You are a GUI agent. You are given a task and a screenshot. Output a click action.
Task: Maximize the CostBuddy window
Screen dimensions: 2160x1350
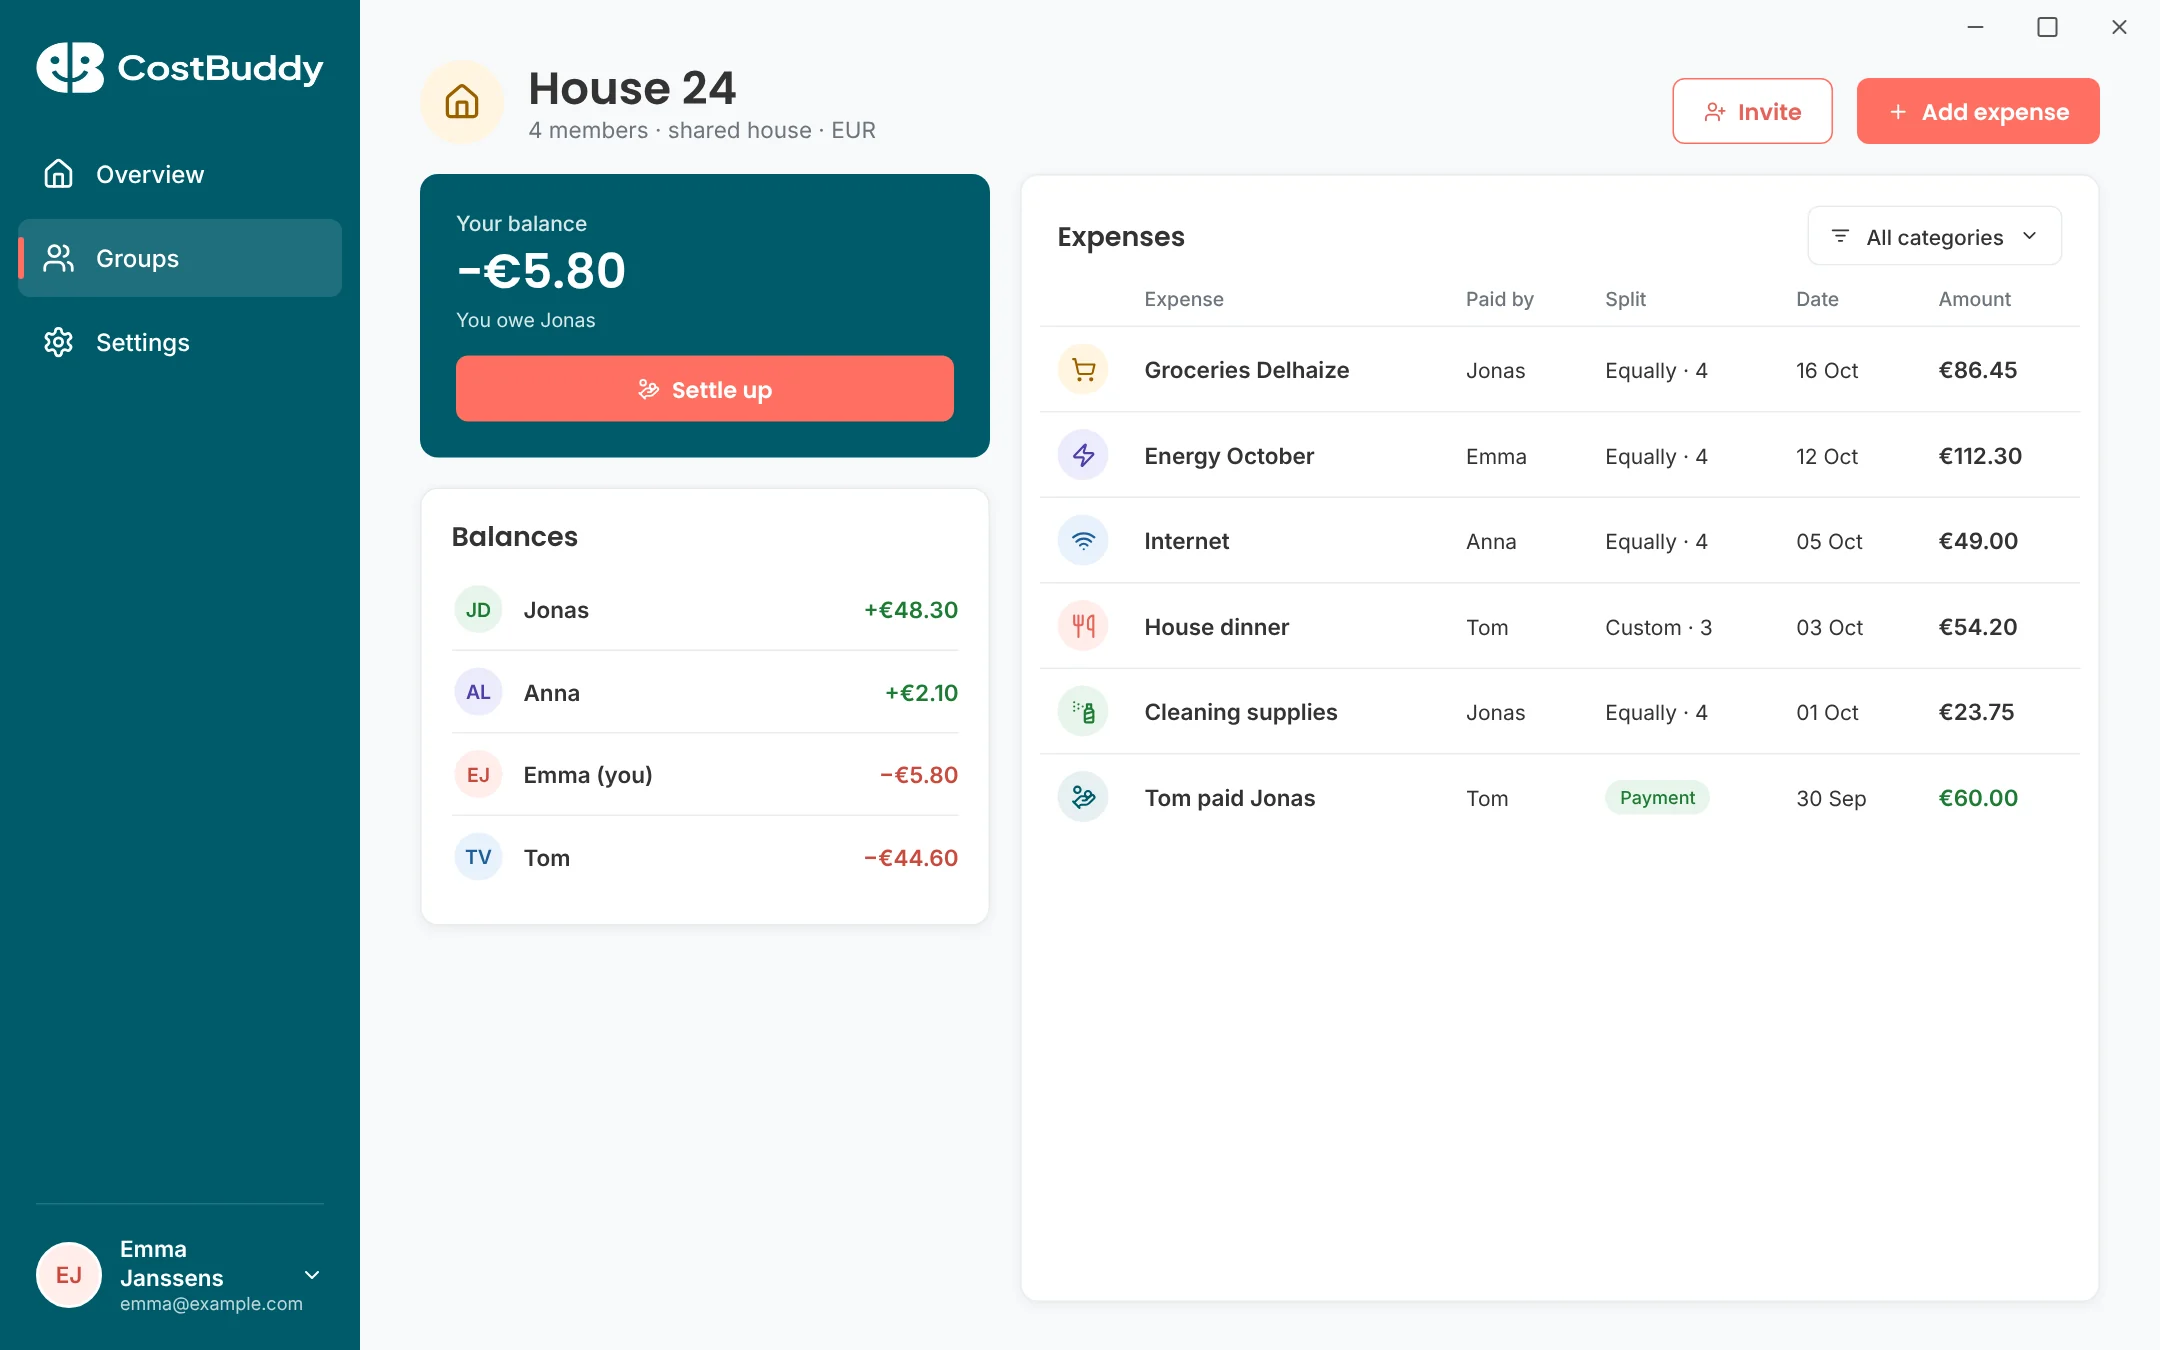point(2047,27)
